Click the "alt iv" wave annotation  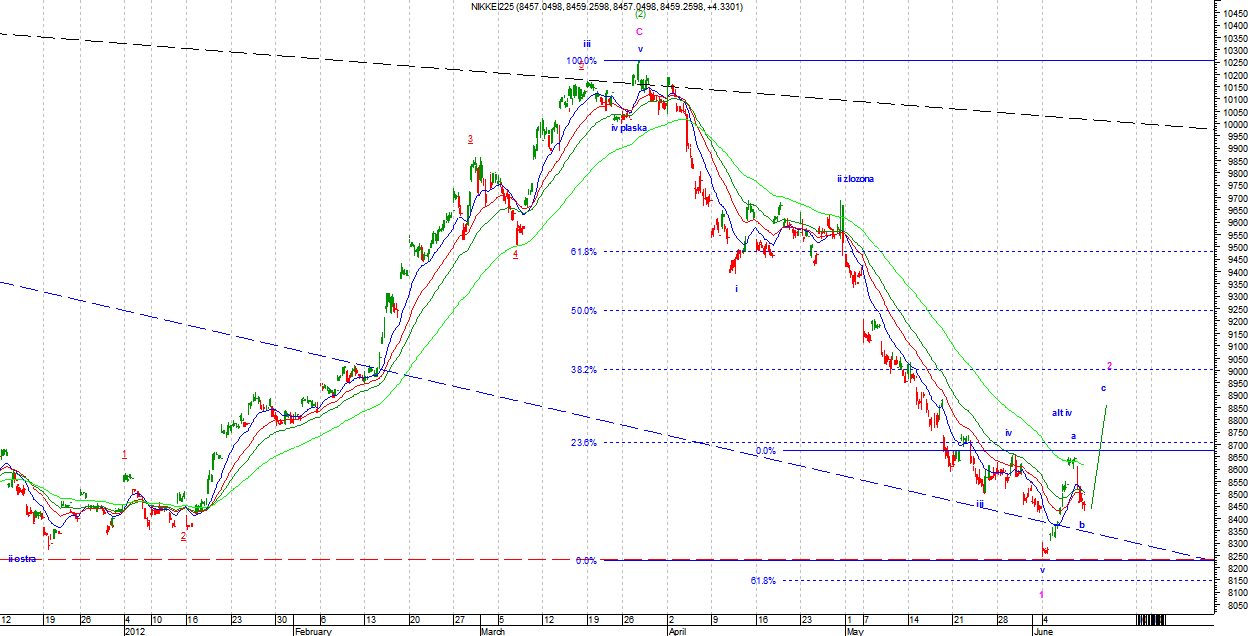(x=1061, y=413)
